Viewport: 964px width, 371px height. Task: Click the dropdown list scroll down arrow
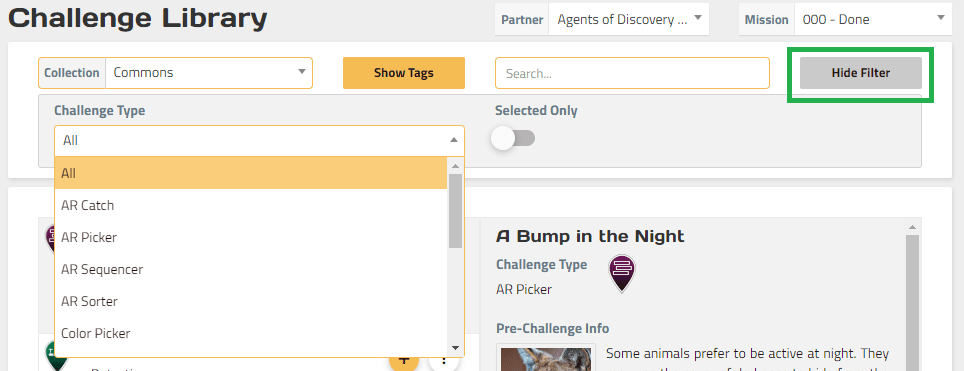click(455, 348)
